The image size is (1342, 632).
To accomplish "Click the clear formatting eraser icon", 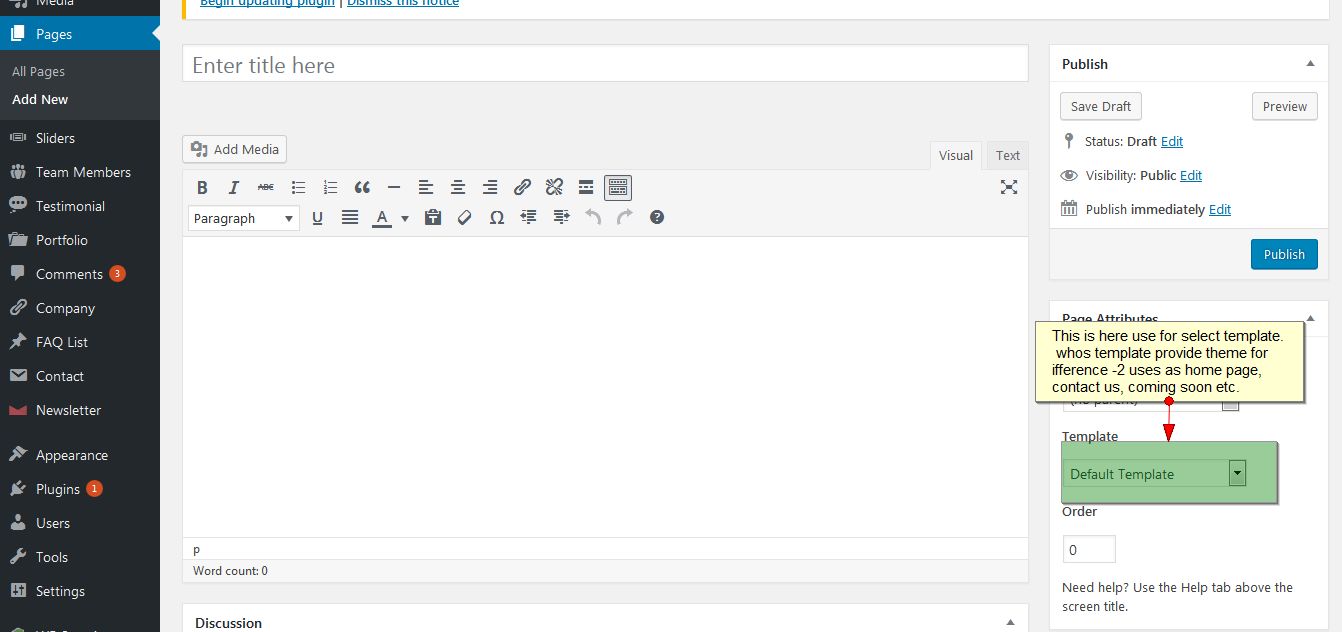I will pos(464,217).
